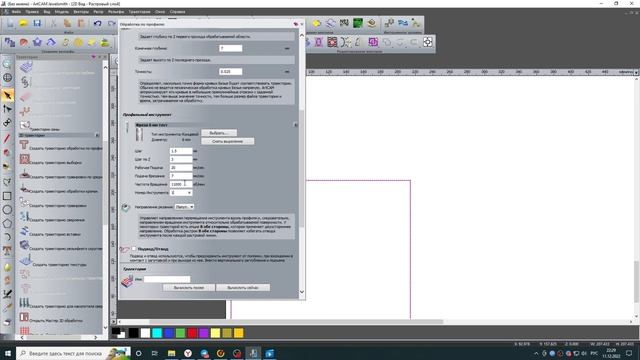Screen dimensions: 640x360
Task: Collapse the profiling tool section arrow
Action: [x=296, y=124]
